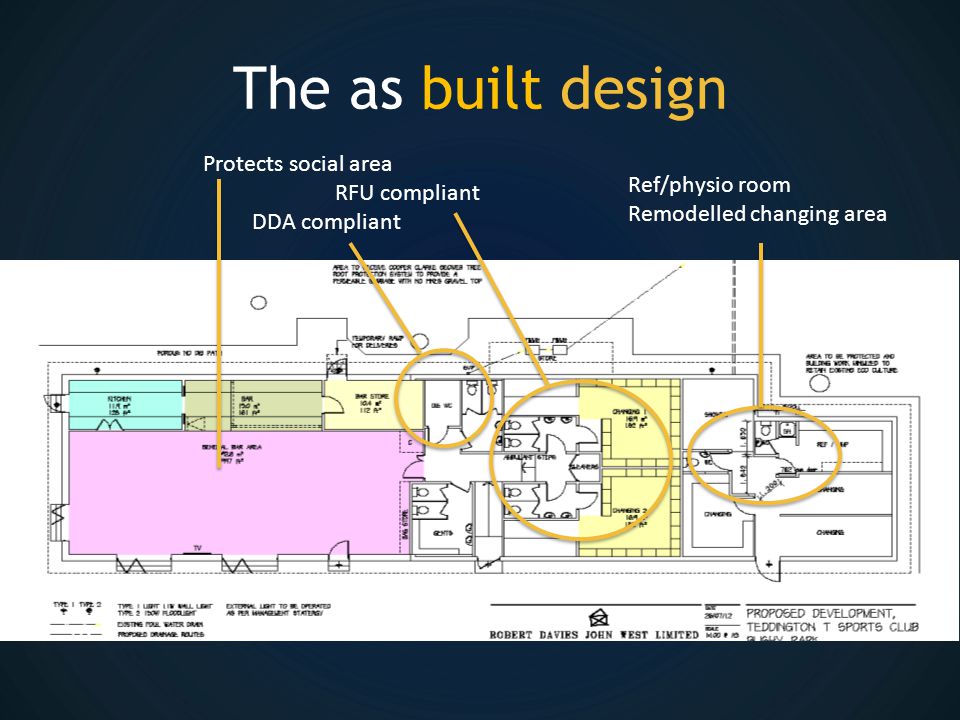The width and height of the screenshot is (960, 720).
Task: Click the tree circle symbol below 'AREA TO BE PROTECTED'
Action: pos(819,383)
